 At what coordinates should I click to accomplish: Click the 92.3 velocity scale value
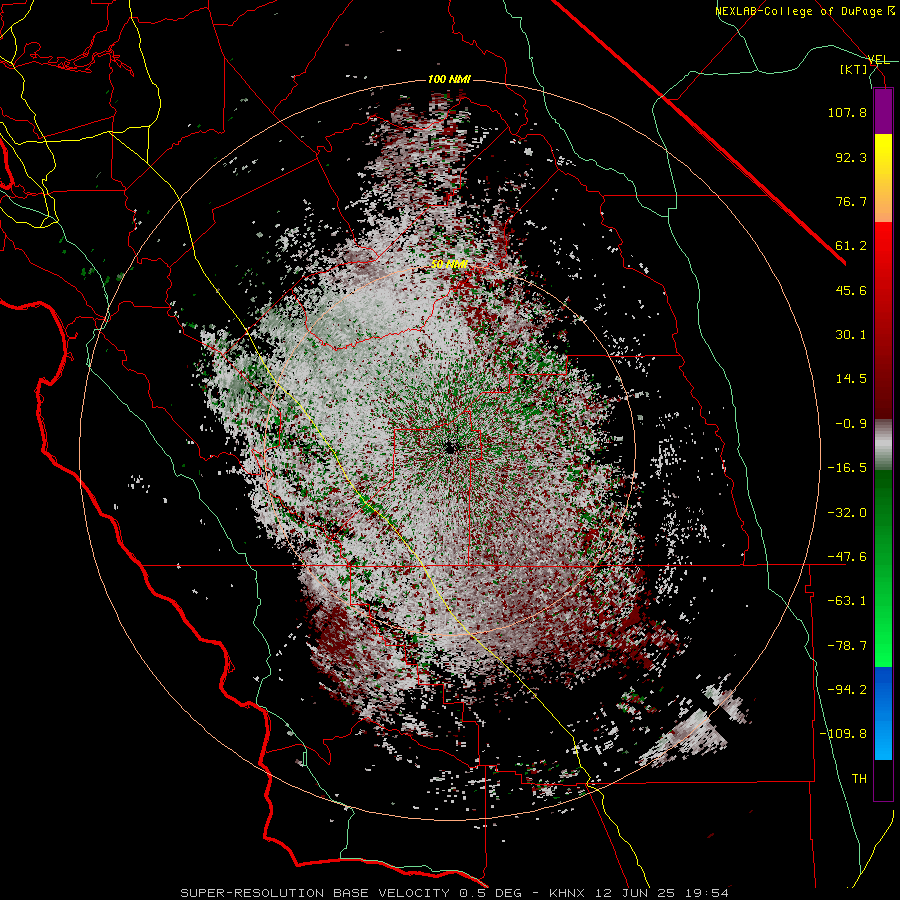851,157
